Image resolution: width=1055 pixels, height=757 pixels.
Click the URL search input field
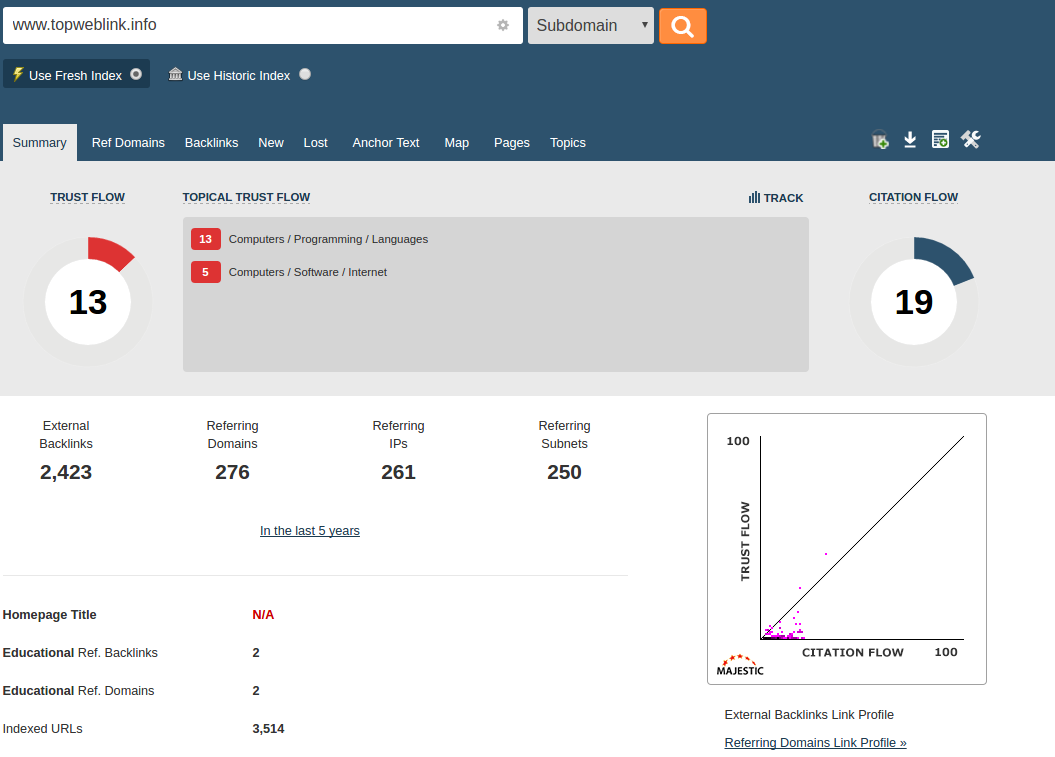click(x=250, y=25)
